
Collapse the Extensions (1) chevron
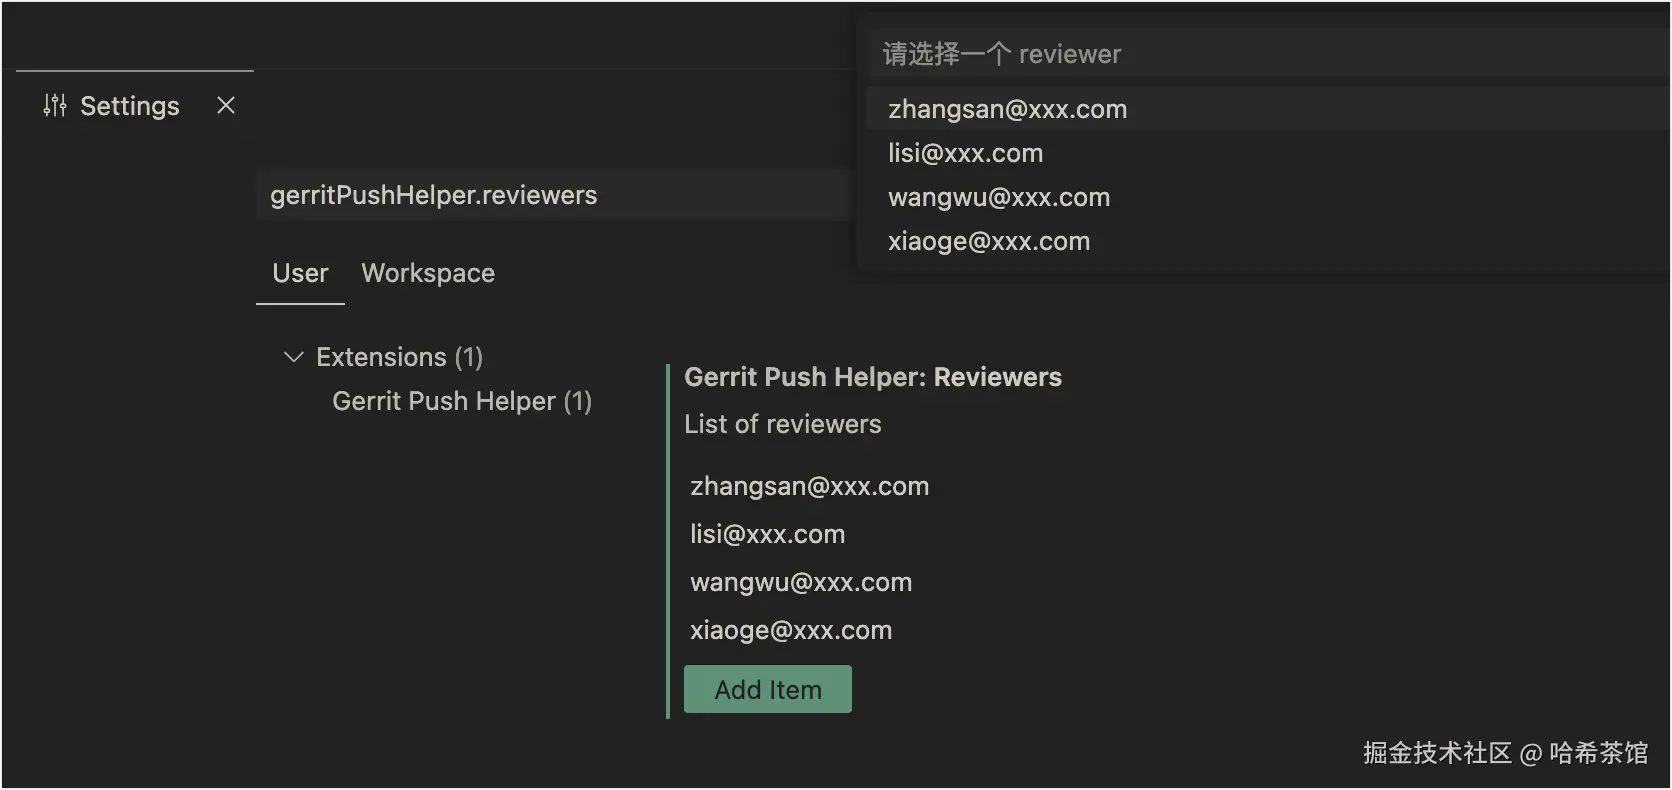pyautogui.click(x=293, y=357)
